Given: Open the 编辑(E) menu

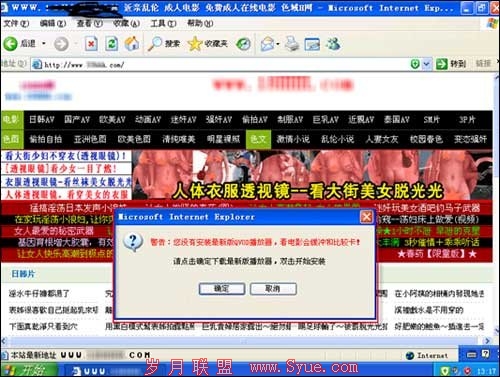Looking at the screenshot, I should (x=53, y=23).
